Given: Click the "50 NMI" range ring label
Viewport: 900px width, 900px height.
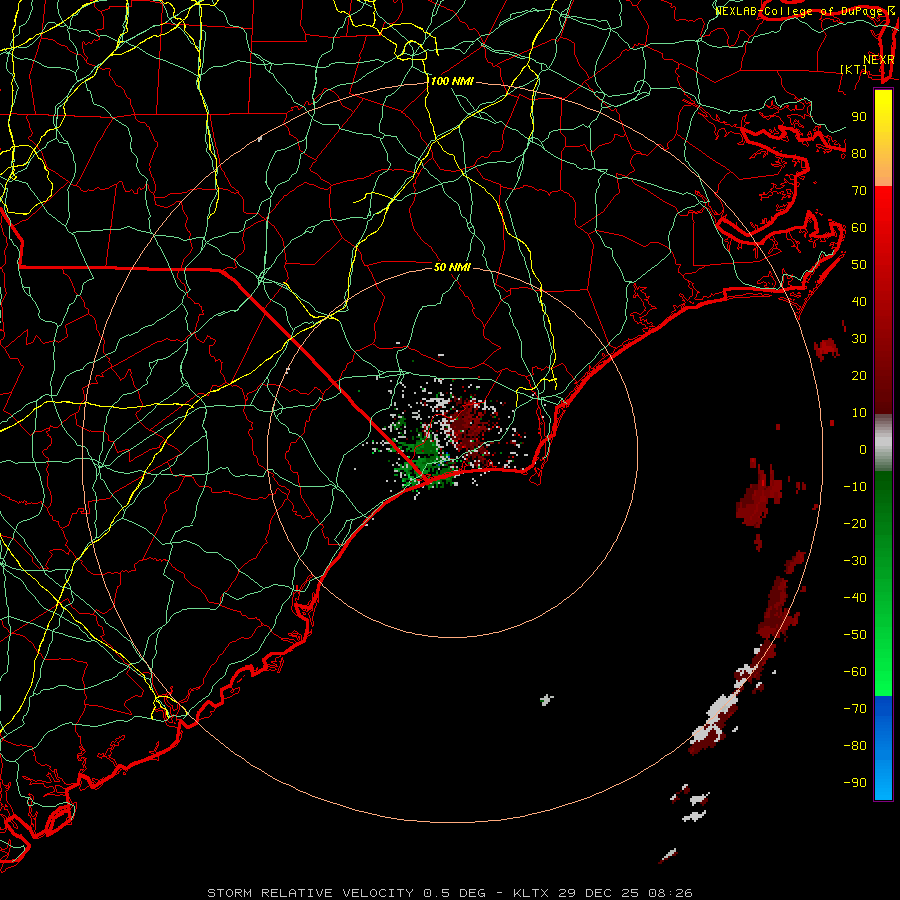Looking at the screenshot, I should (452, 267).
